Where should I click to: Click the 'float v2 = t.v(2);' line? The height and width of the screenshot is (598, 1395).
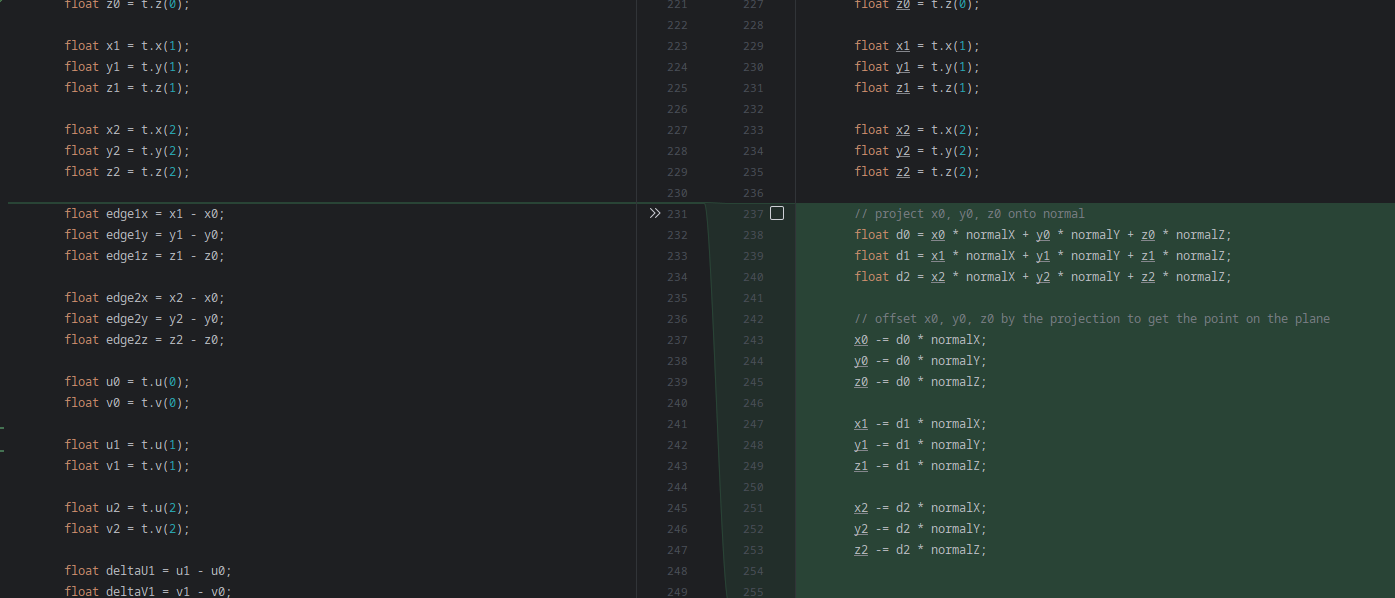[127, 529]
